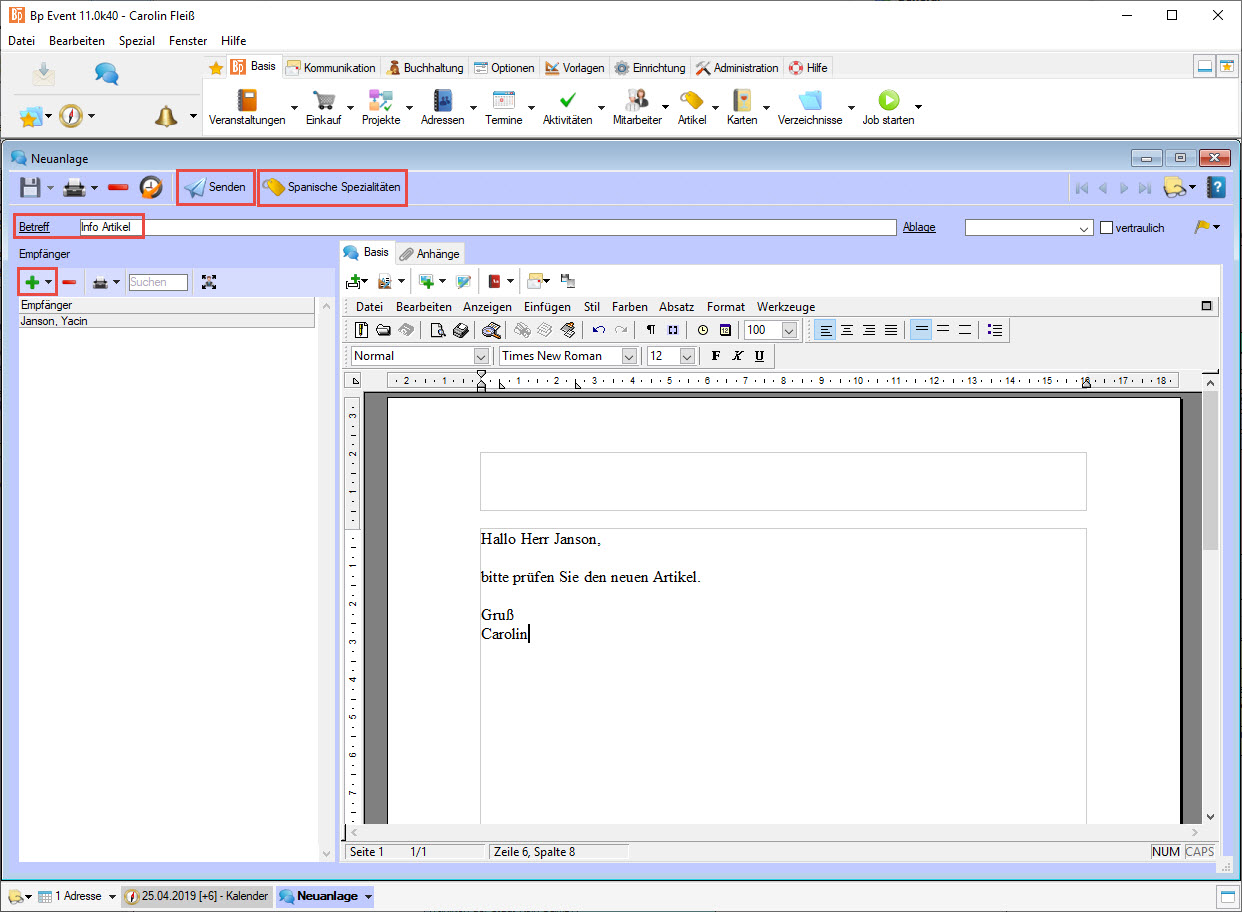Expand the Times New Roman font dropdown
The width and height of the screenshot is (1242, 912).
click(629, 356)
